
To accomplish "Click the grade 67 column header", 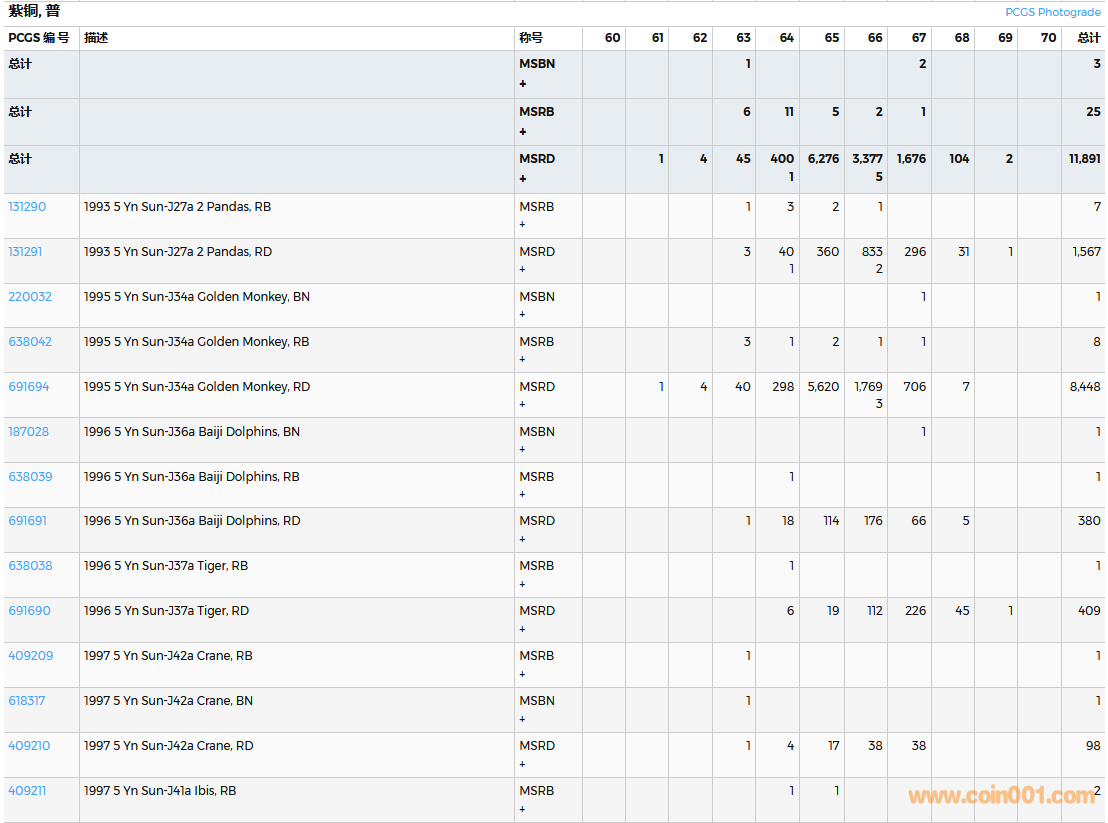I will coord(918,38).
